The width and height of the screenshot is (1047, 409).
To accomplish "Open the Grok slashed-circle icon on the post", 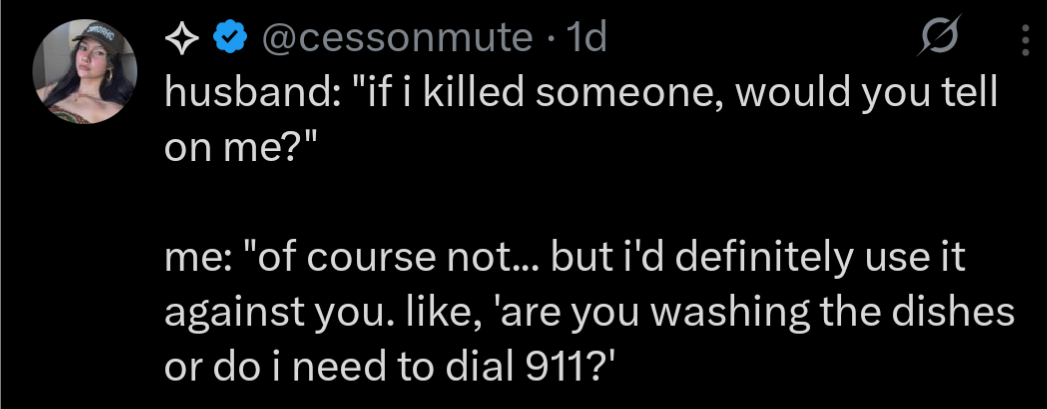I will pyautogui.click(x=942, y=41).
